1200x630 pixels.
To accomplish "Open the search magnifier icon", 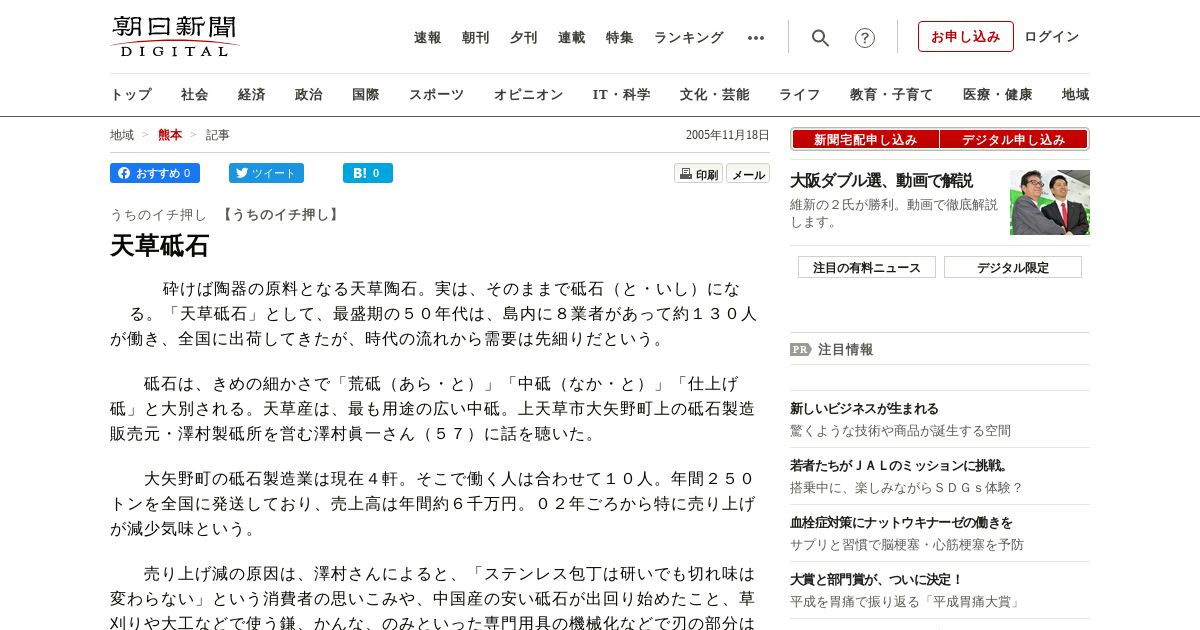I will [820, 38].
